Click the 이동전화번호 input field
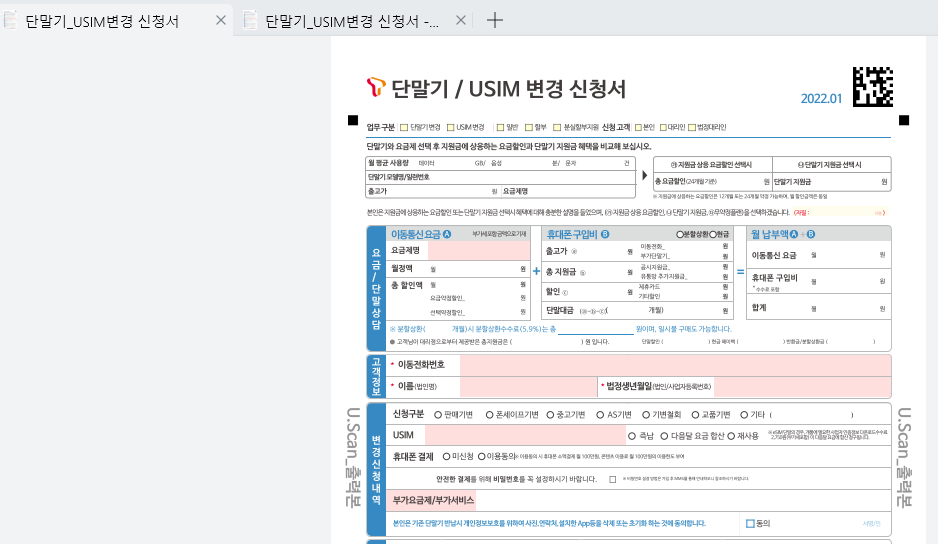 [675, 365]
